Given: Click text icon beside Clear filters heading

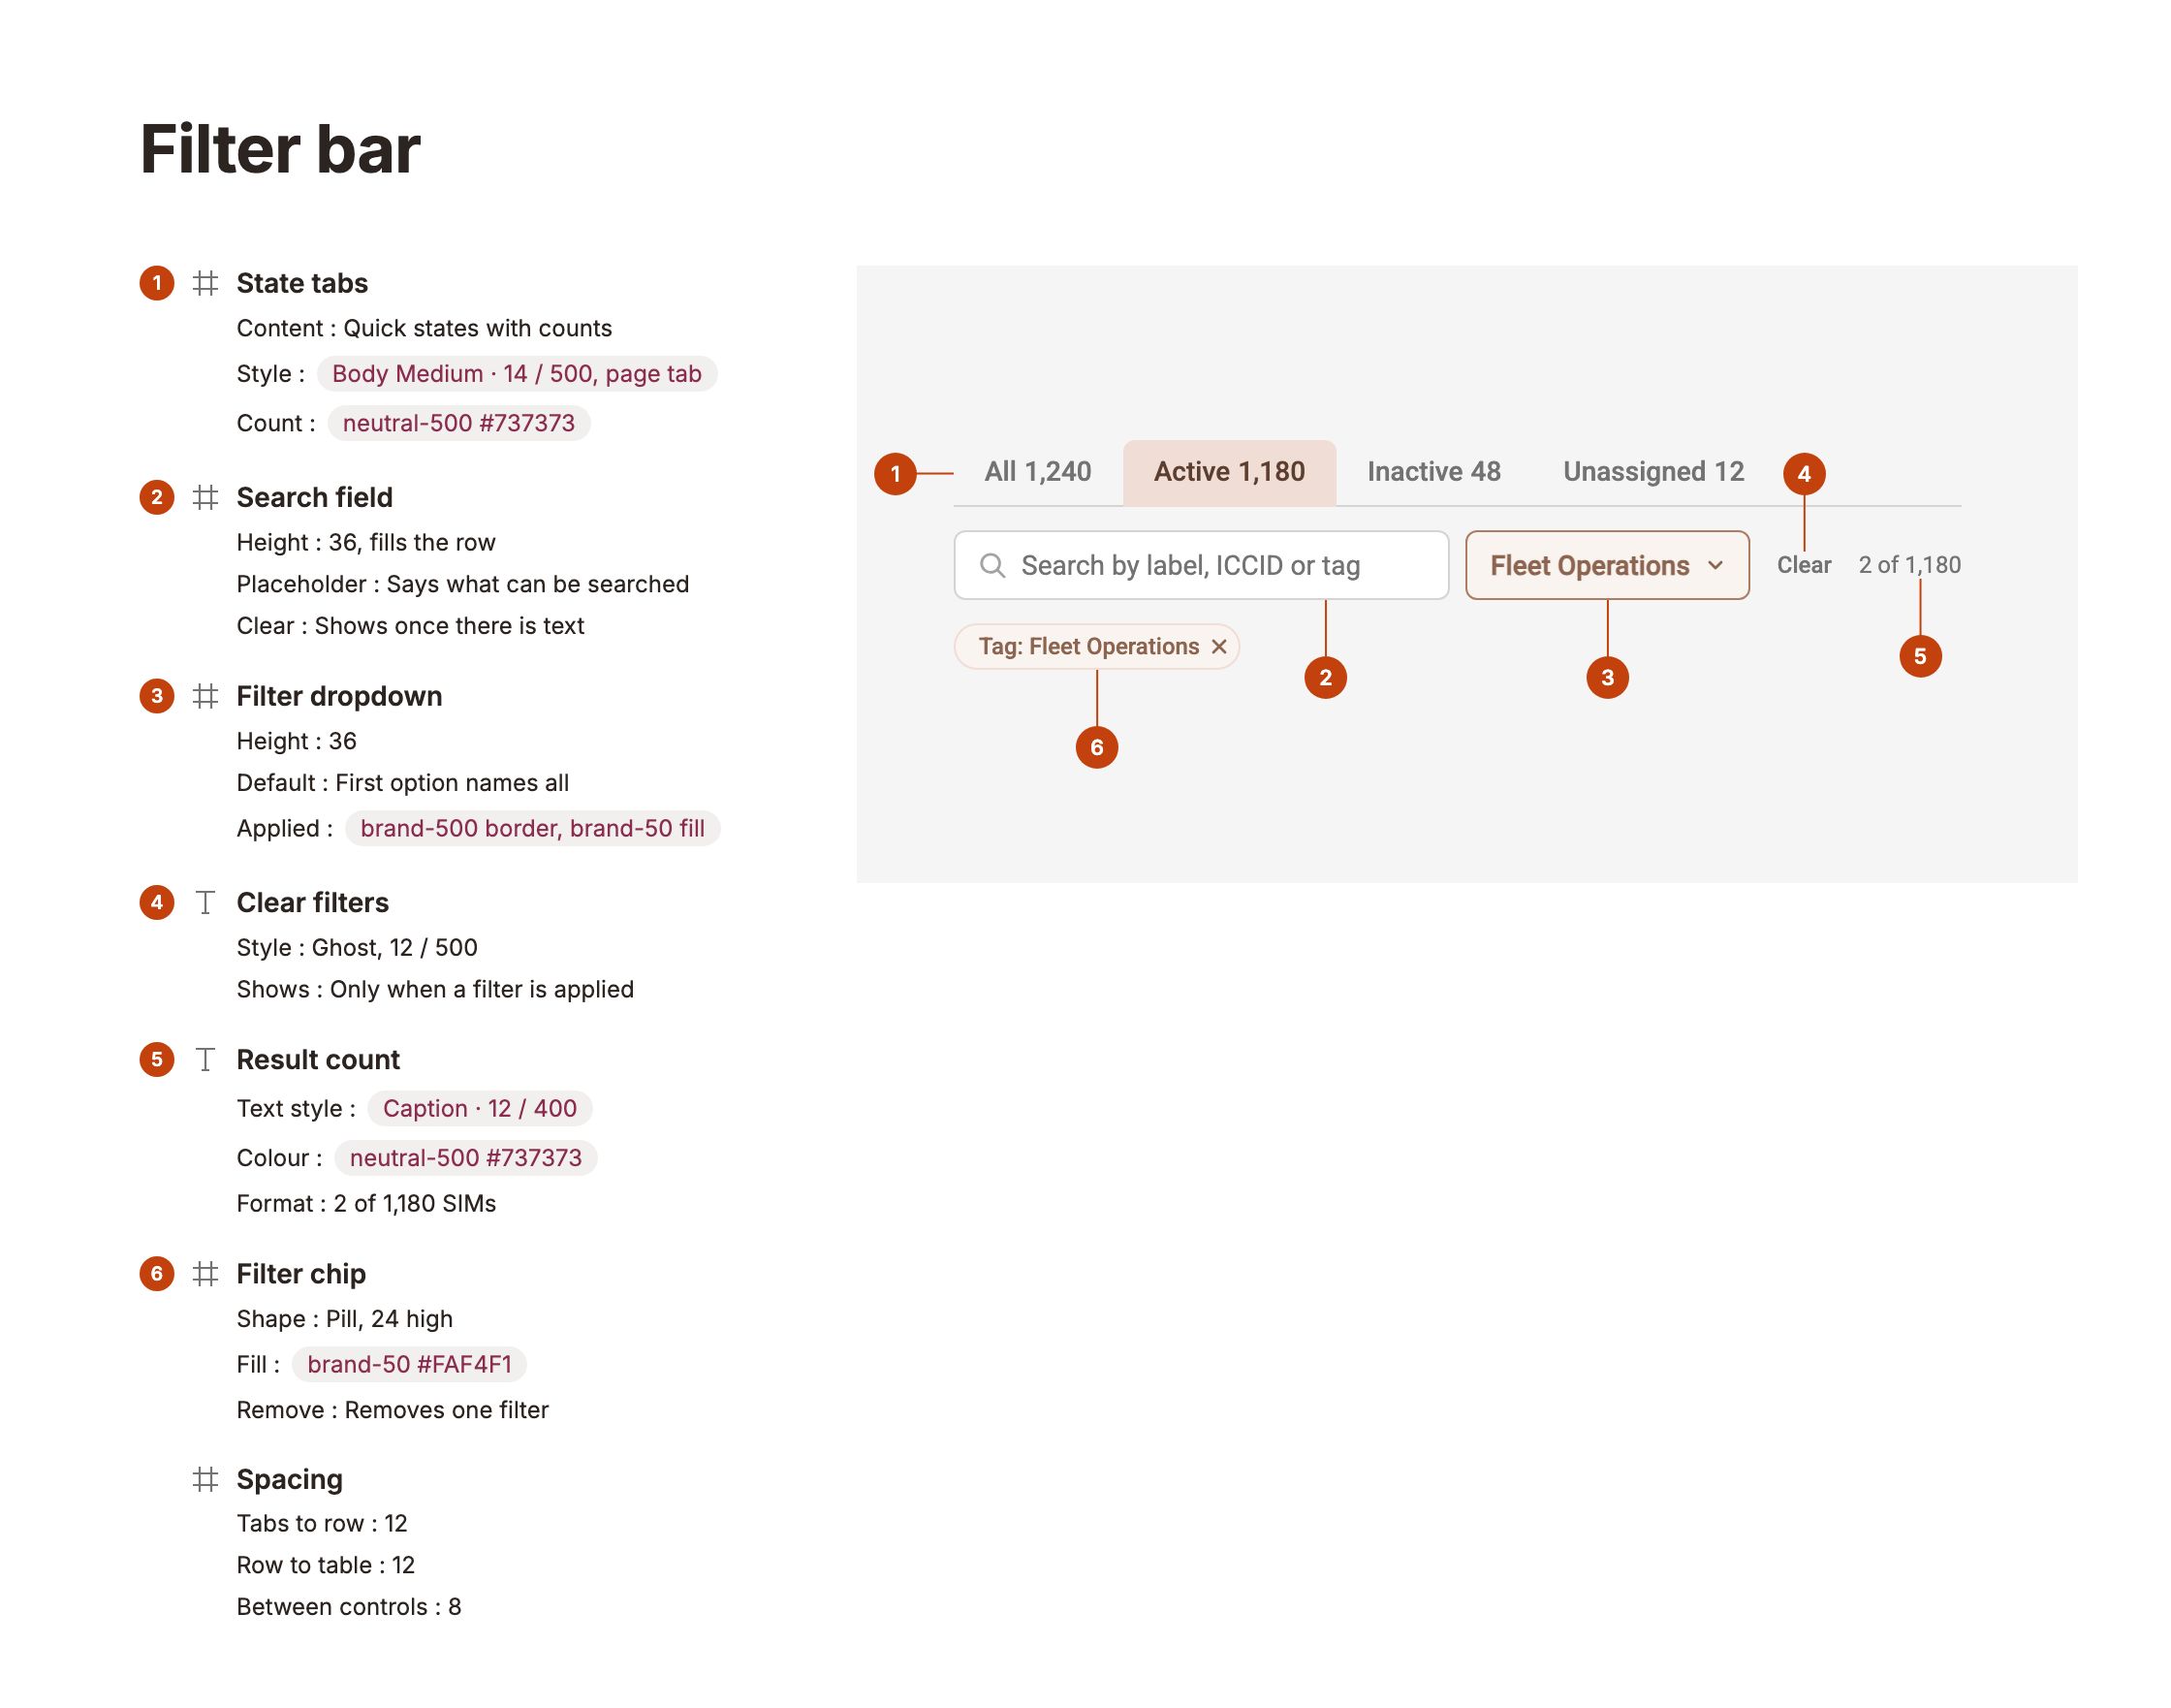Looking at the screenshot, I should click(205, 902).
